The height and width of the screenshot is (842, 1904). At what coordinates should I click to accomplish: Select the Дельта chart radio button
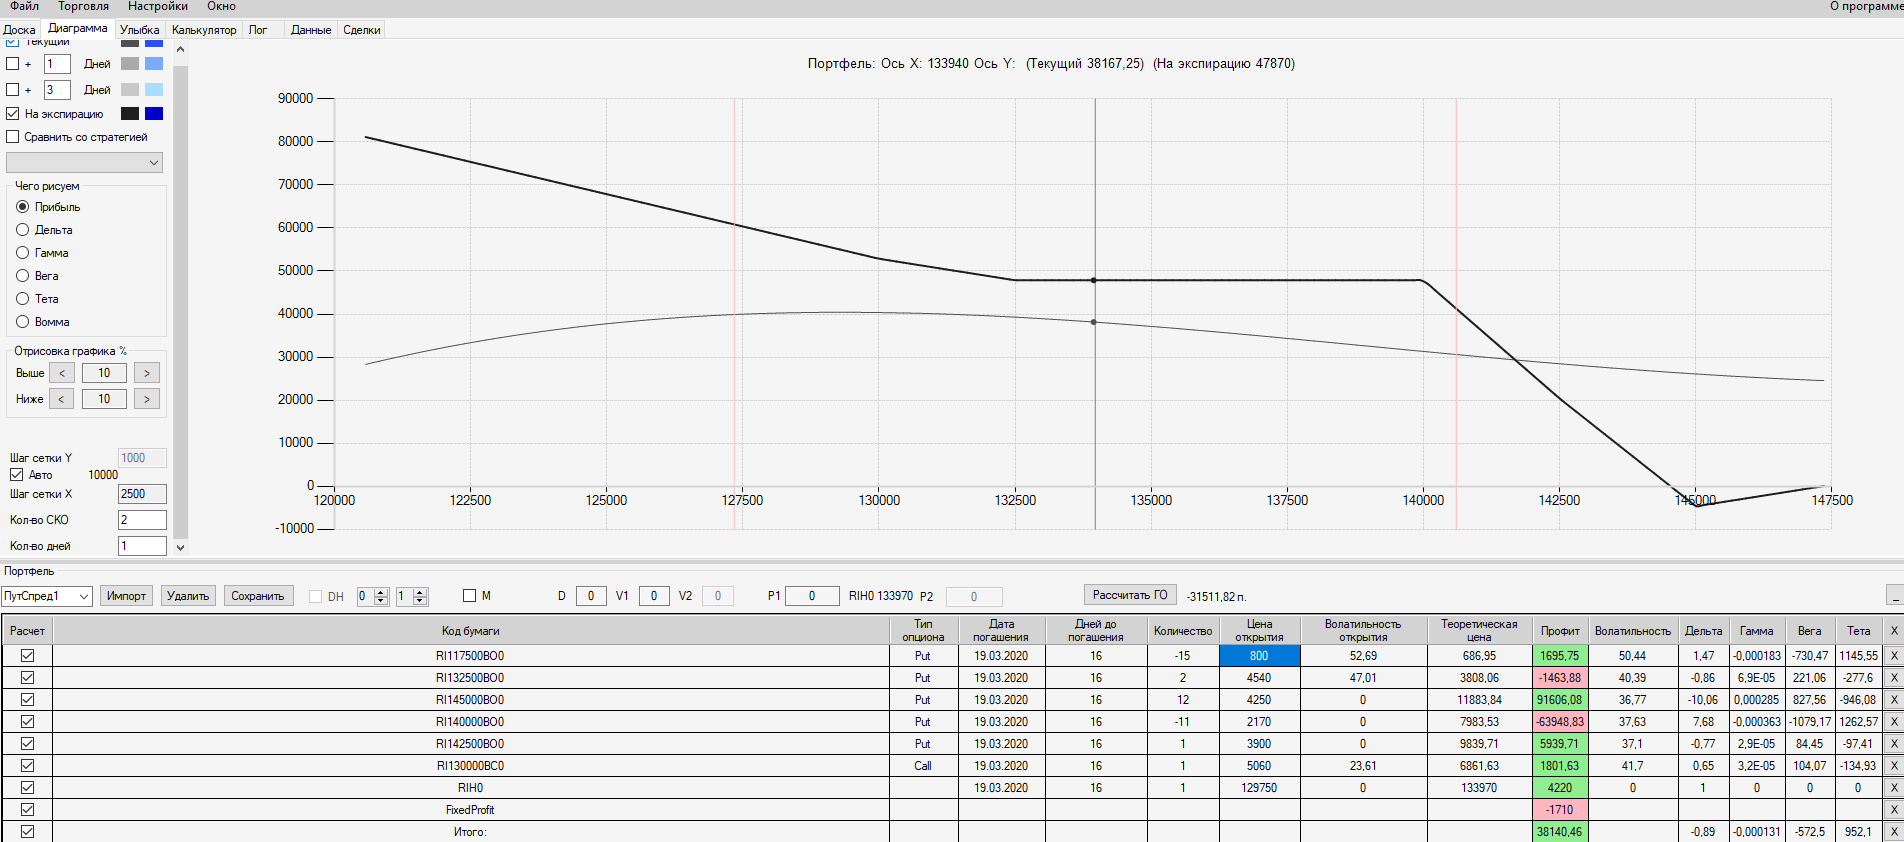pos(23,230)
